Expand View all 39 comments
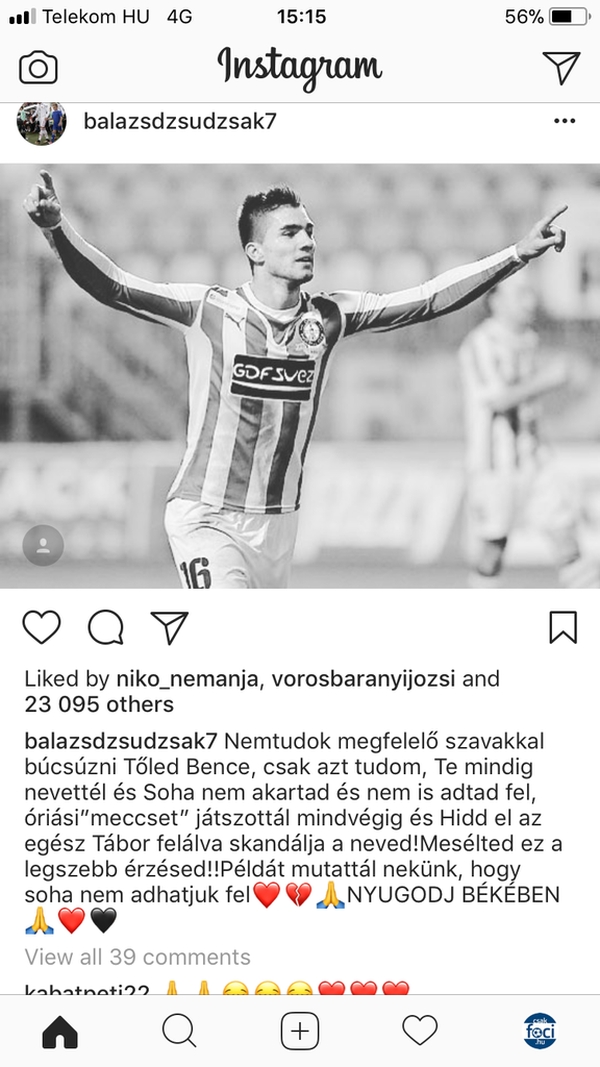 pos(137,957)
